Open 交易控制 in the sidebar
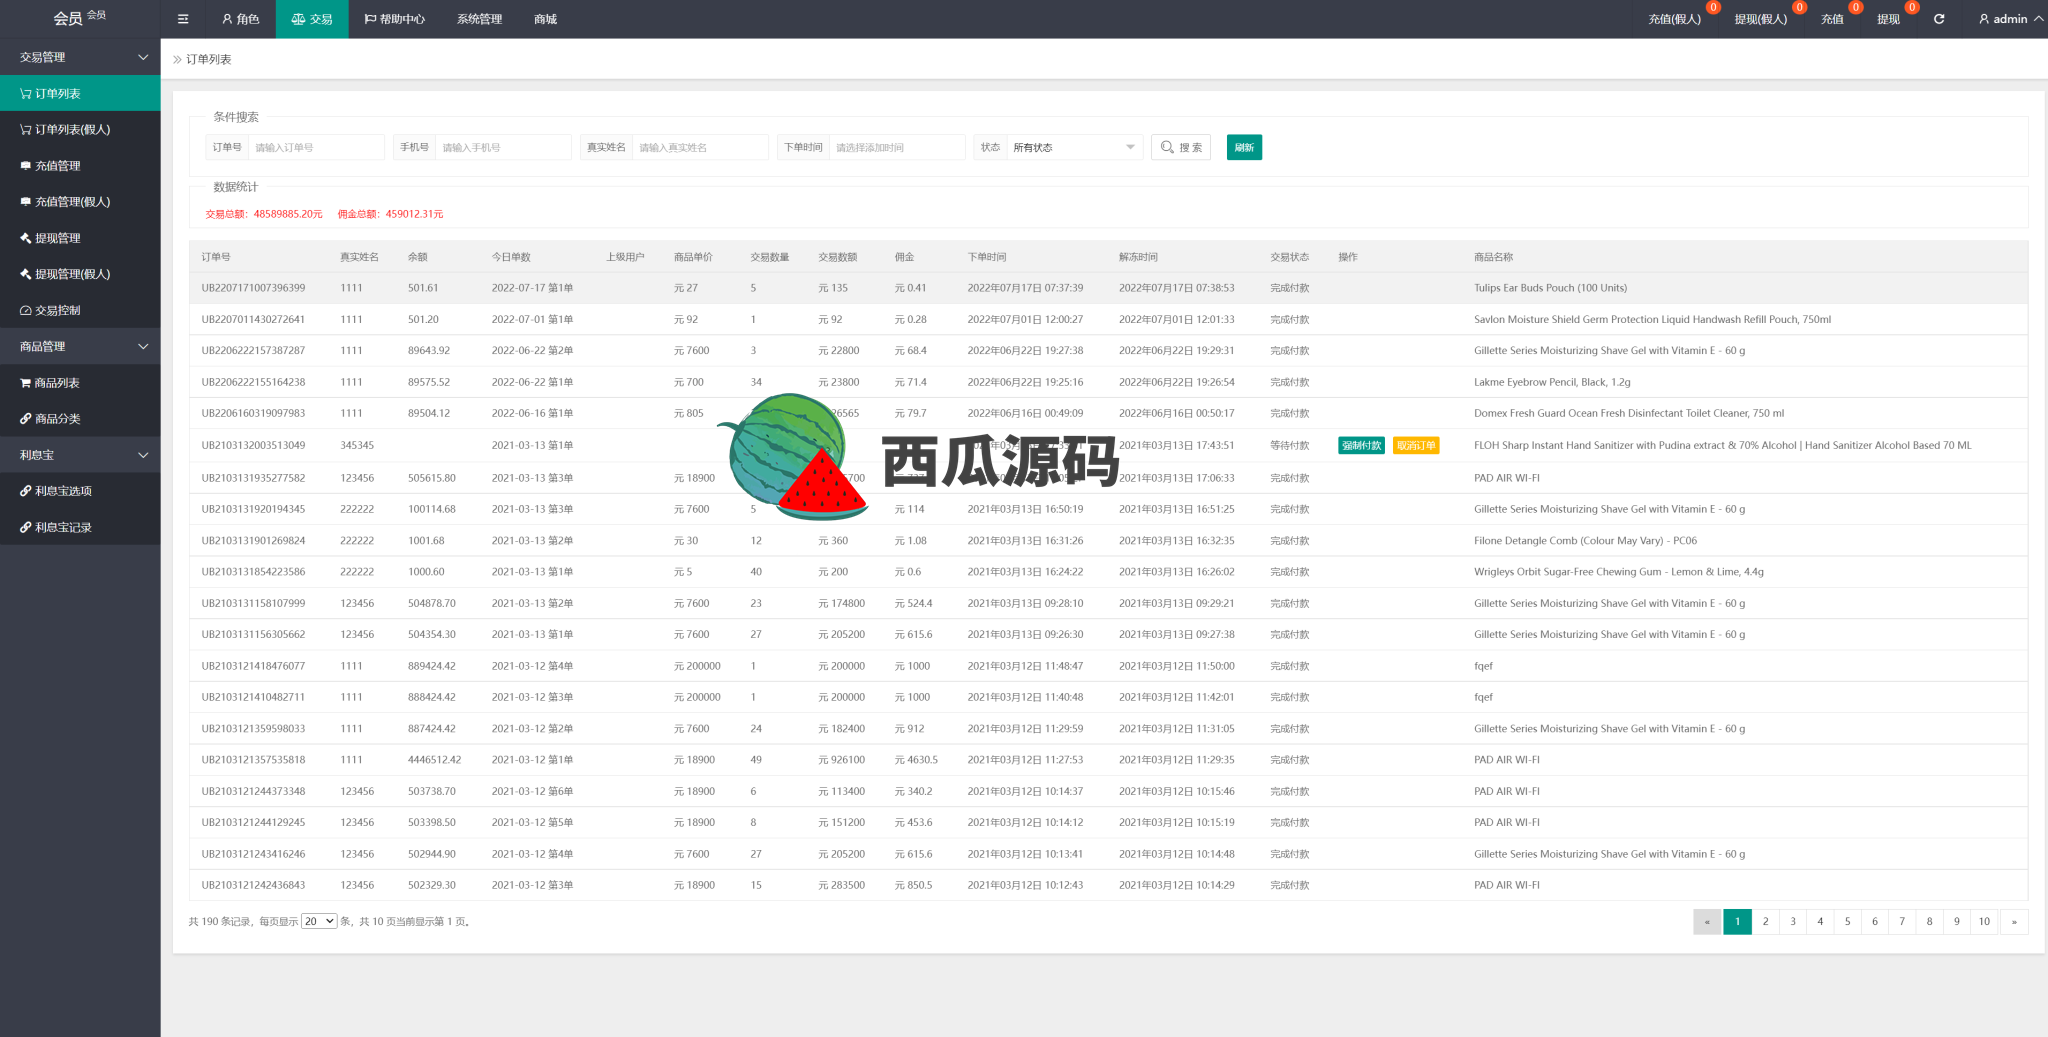The image size is (2048, 1037). 80,310
